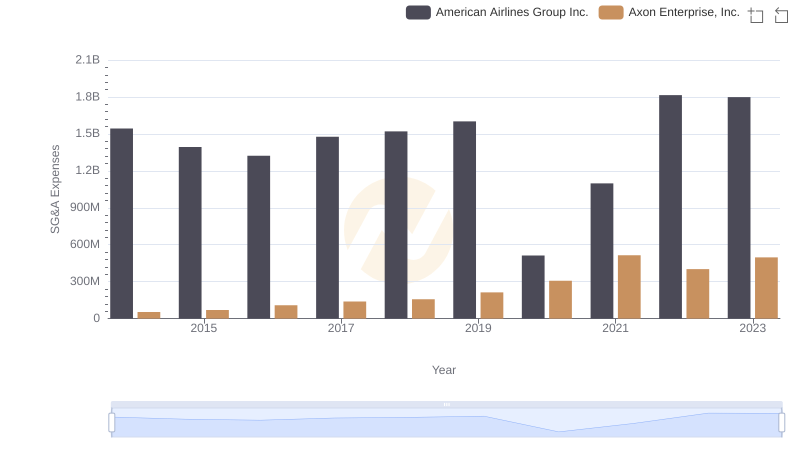Click the 900M y-axis label
This screenshot has width=800, height=461.
85,207
